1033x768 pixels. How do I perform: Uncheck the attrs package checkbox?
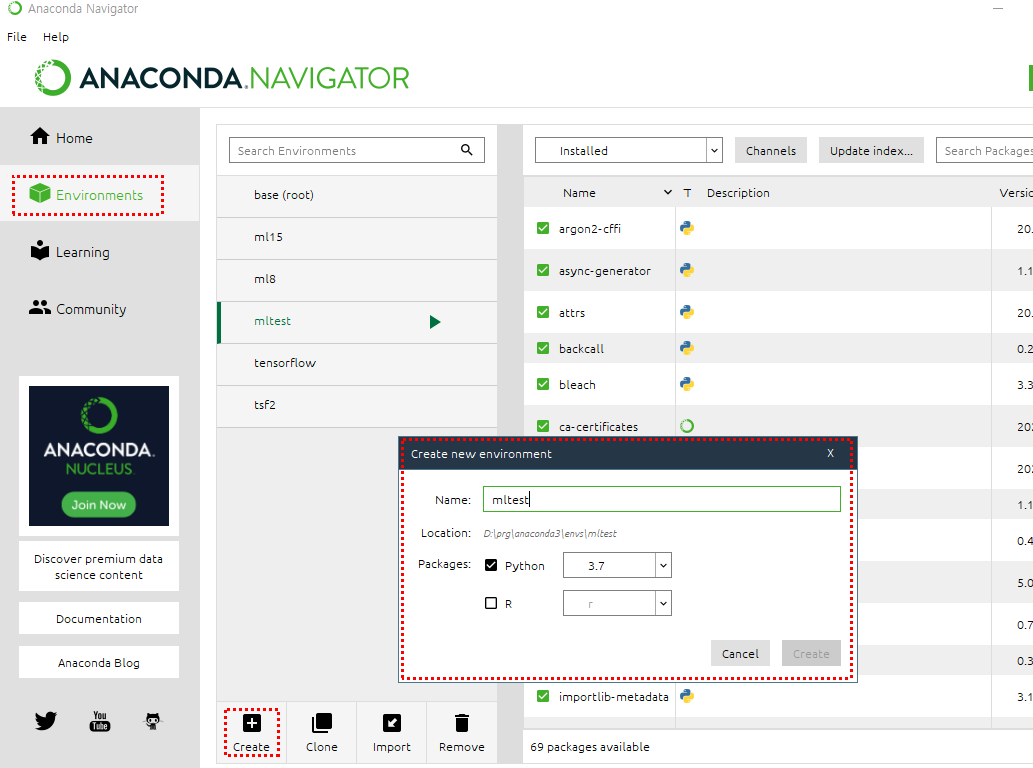pyautogui.click(x=543, y=312)
